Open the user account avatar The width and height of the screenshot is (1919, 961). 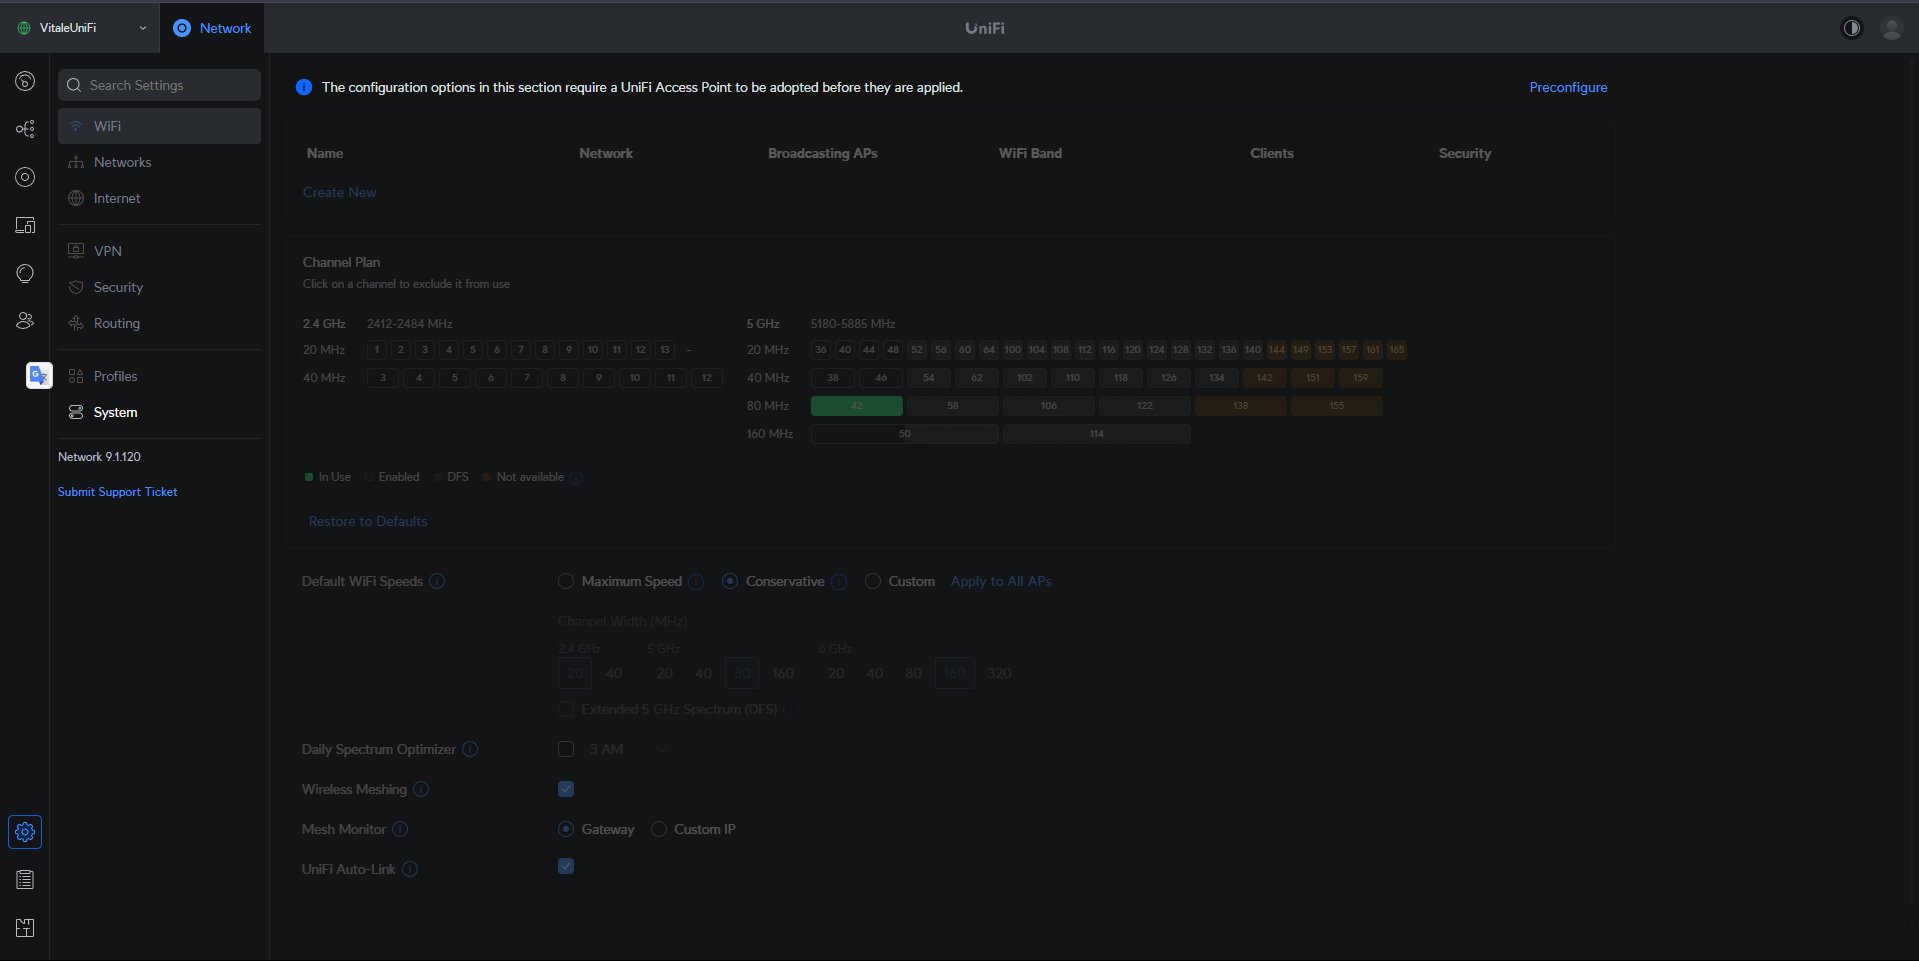pyautogui.click(x=1891, y=28)
